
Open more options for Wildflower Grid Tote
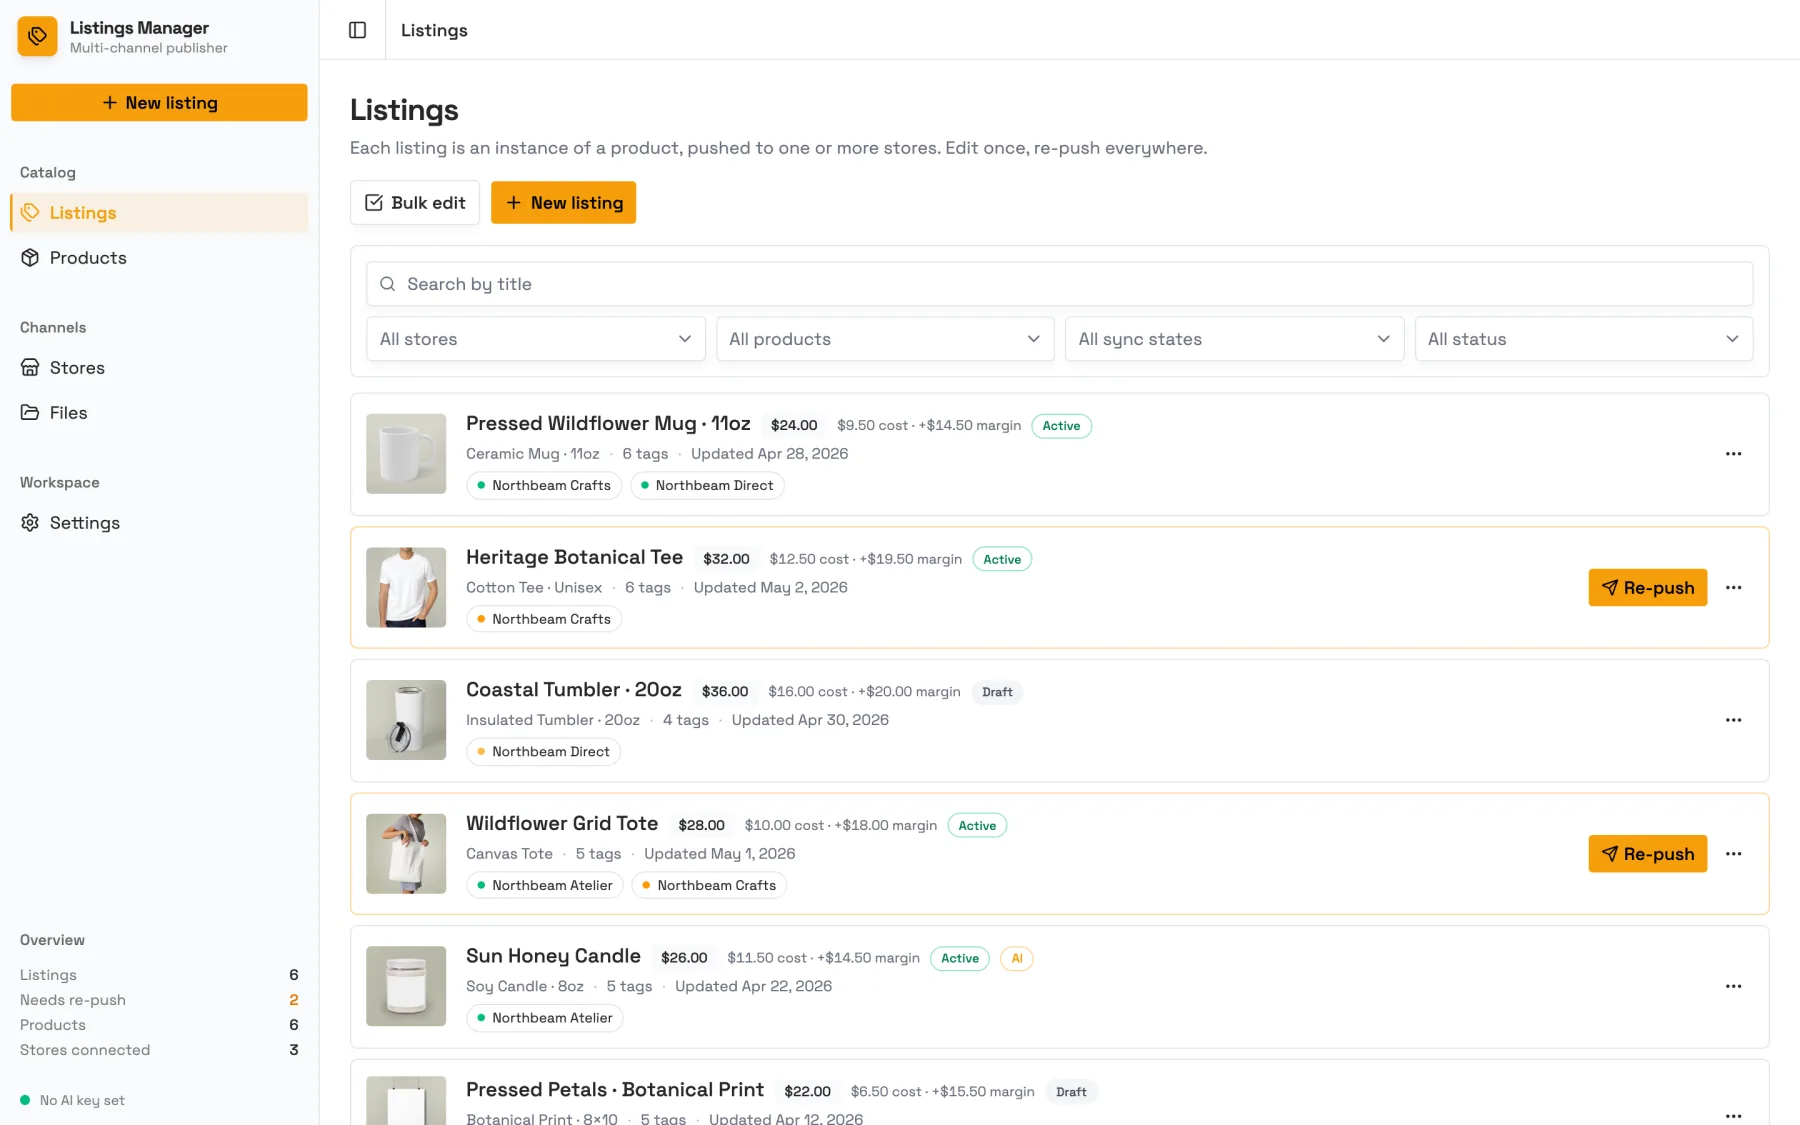point(1733,854)
